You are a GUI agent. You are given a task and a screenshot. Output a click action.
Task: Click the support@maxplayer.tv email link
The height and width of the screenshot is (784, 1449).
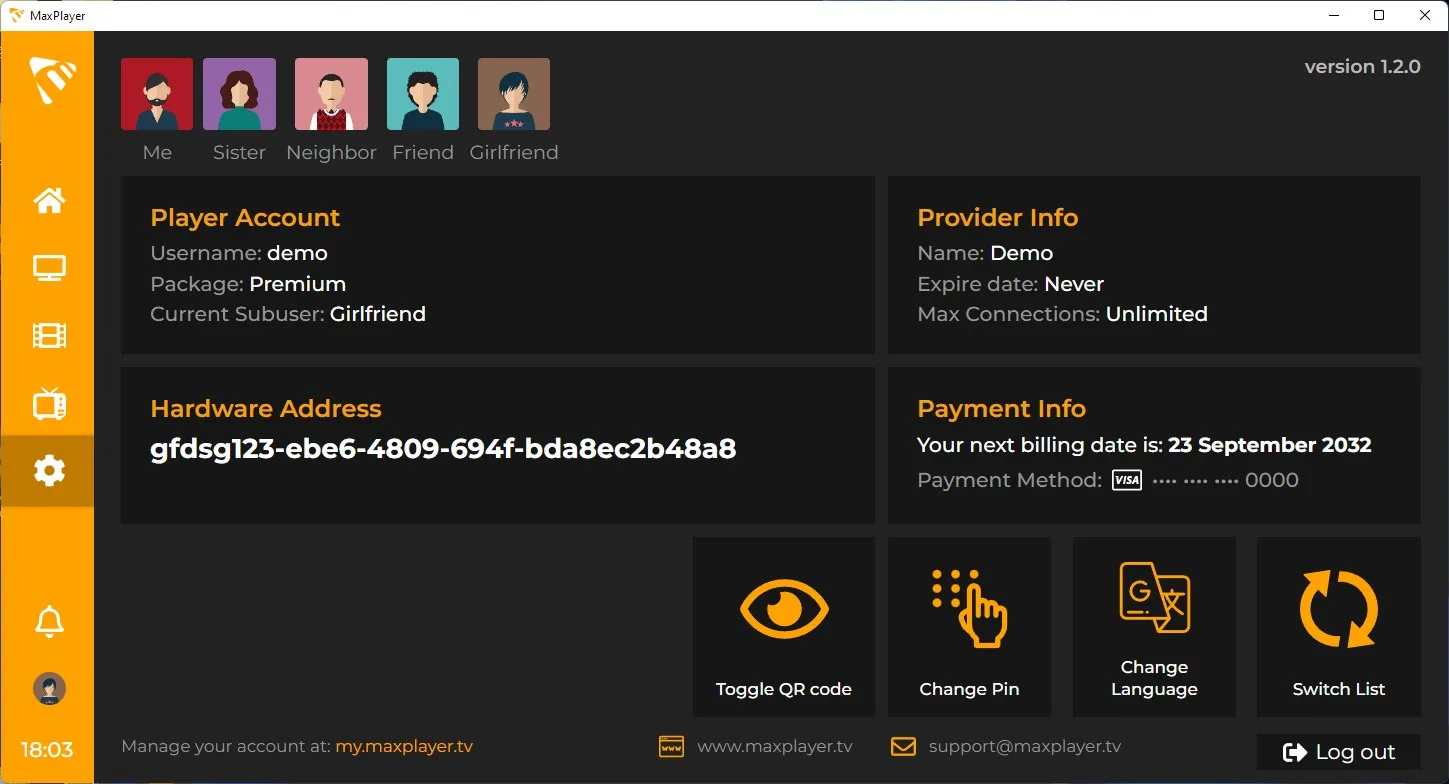point(1025,746)
